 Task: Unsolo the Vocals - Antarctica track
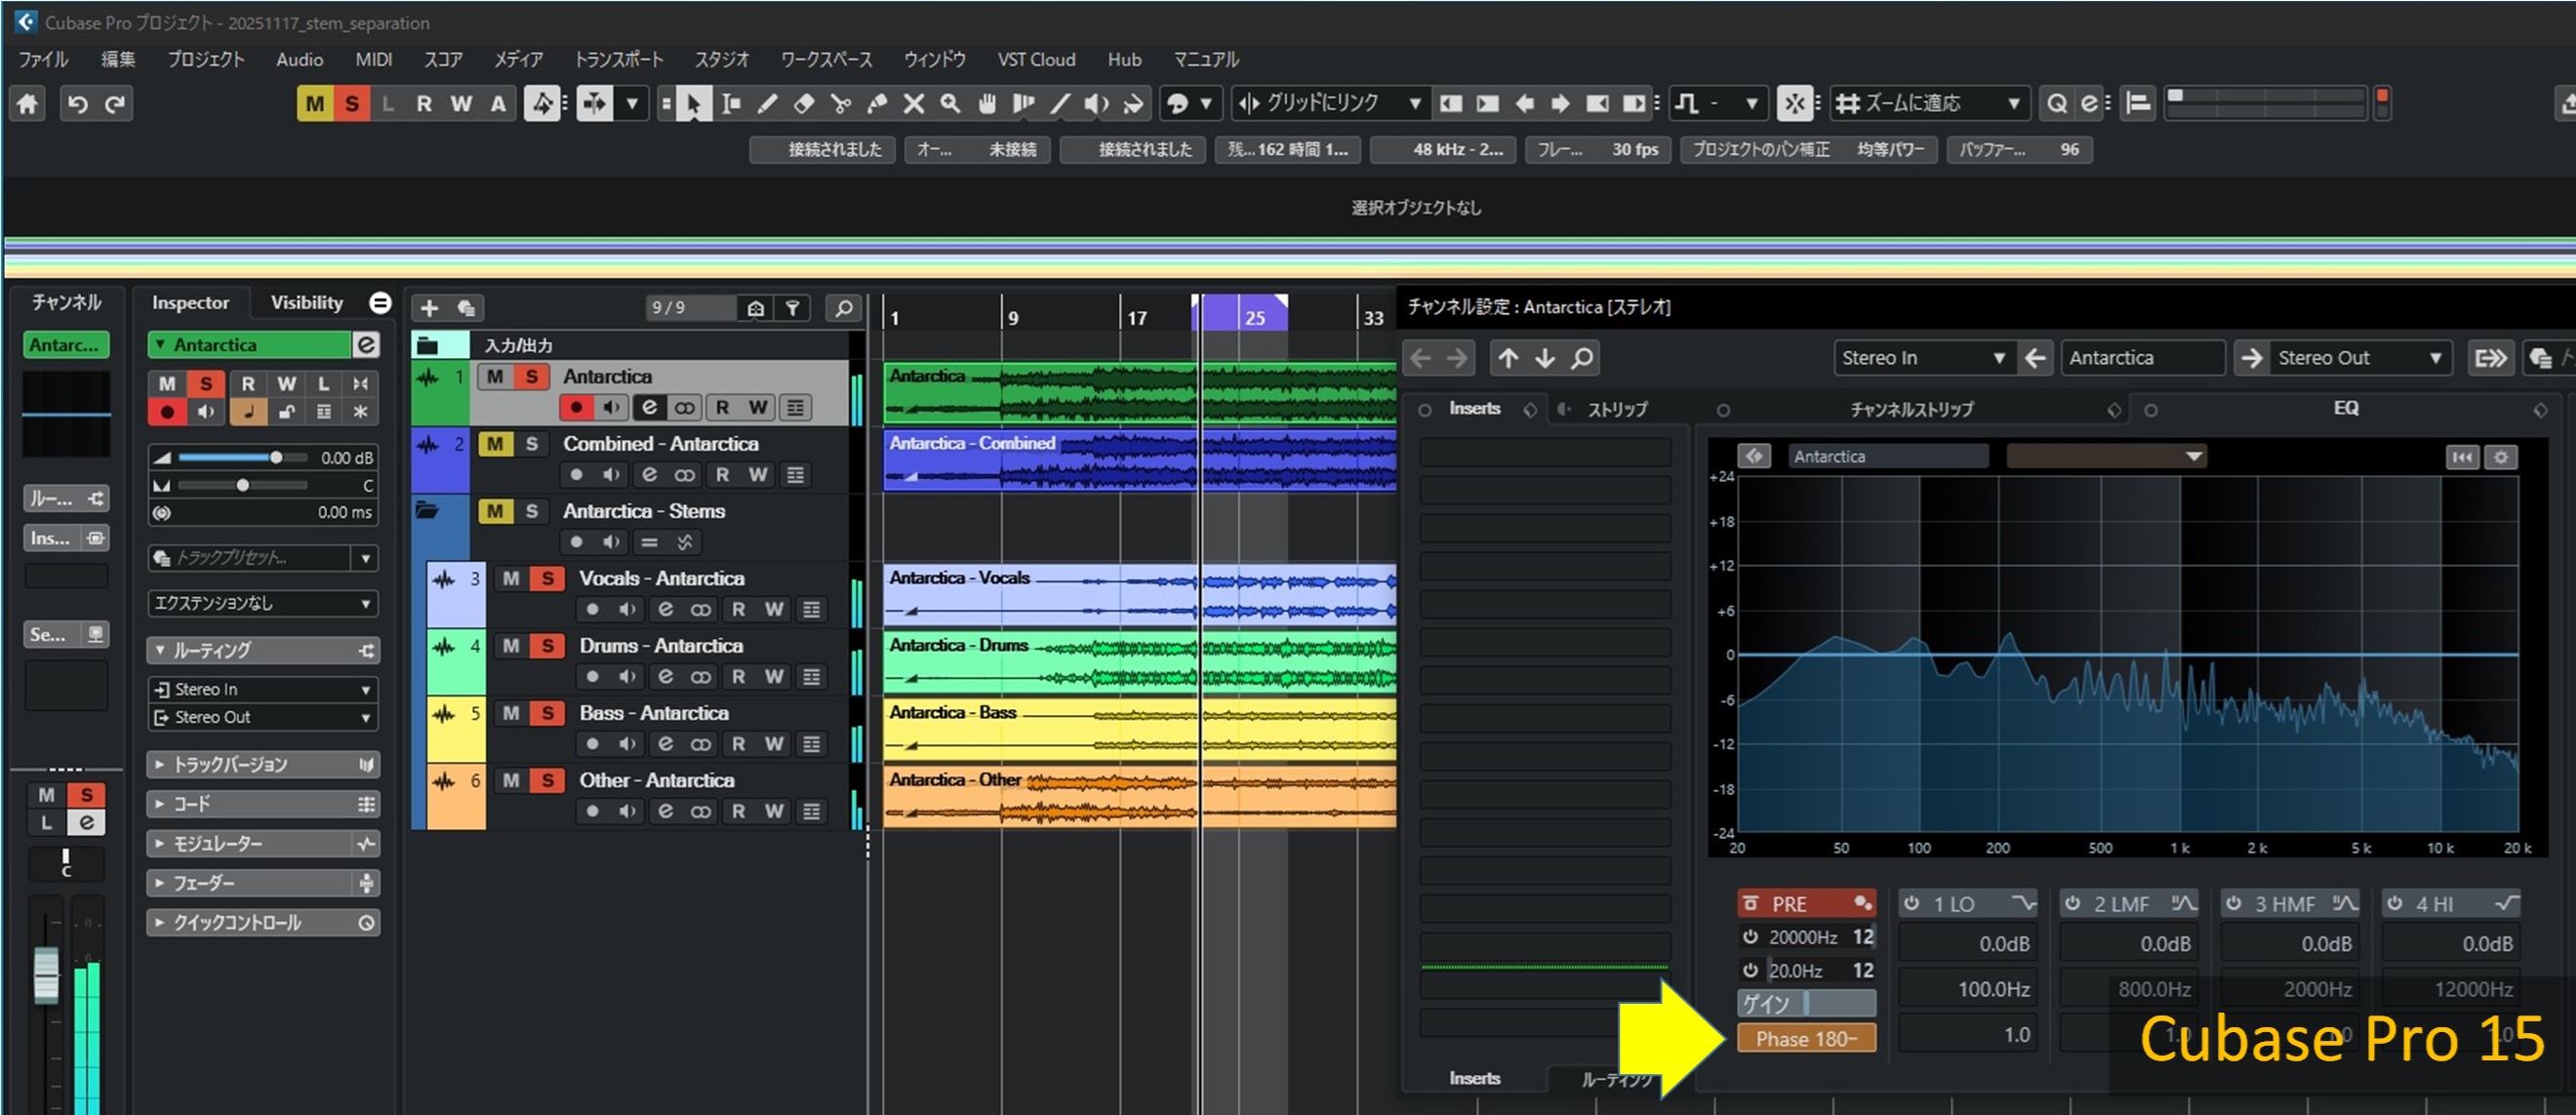click(547, 578)
